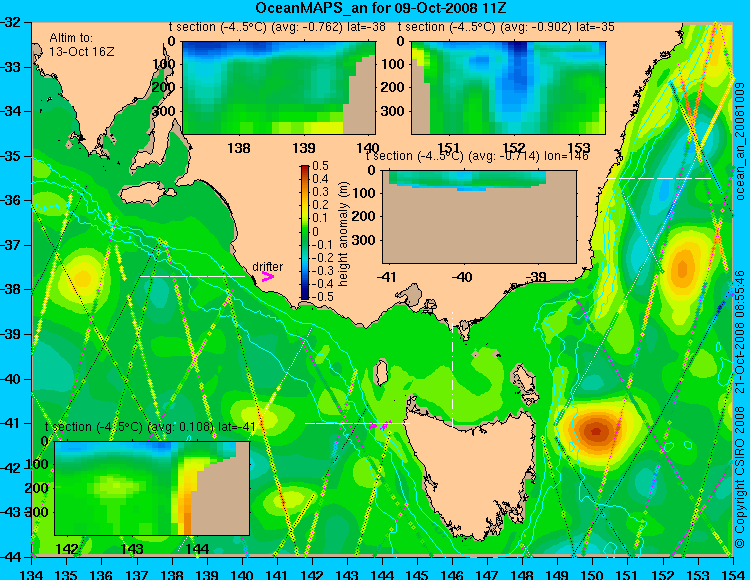
Task: Click the '146' longitude label on bottom axis
Action: 452,574
